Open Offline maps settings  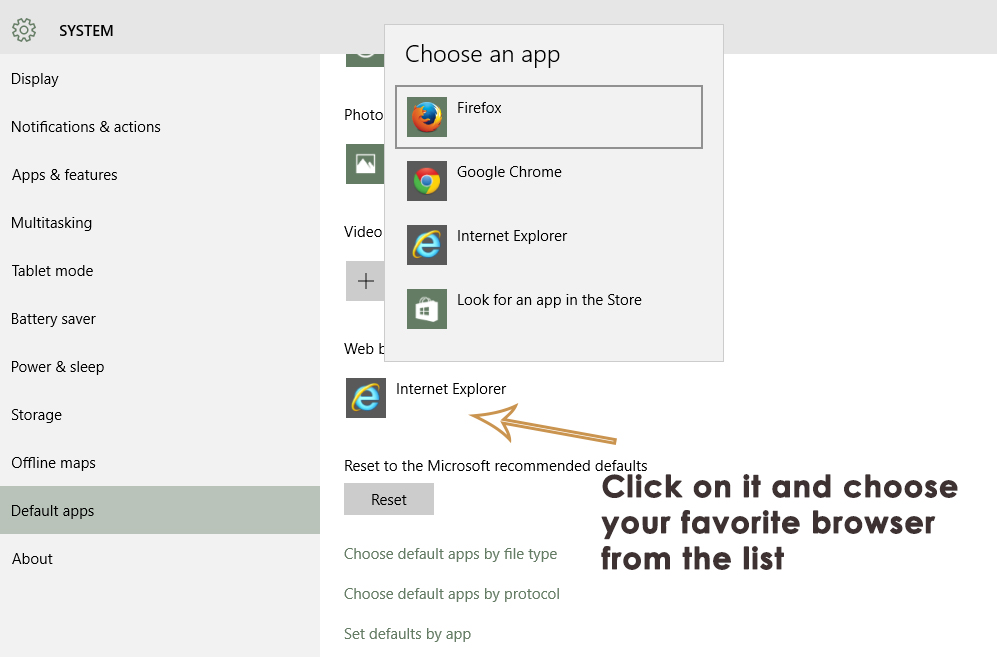(52, 462)
